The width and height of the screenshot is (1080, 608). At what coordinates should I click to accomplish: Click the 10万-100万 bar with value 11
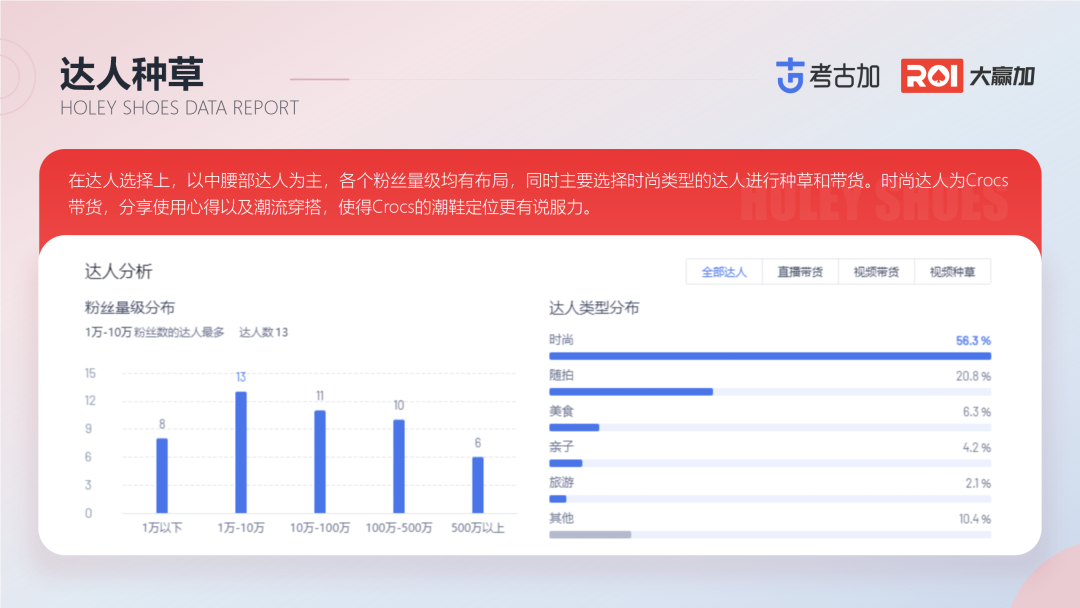click(320, 462)
